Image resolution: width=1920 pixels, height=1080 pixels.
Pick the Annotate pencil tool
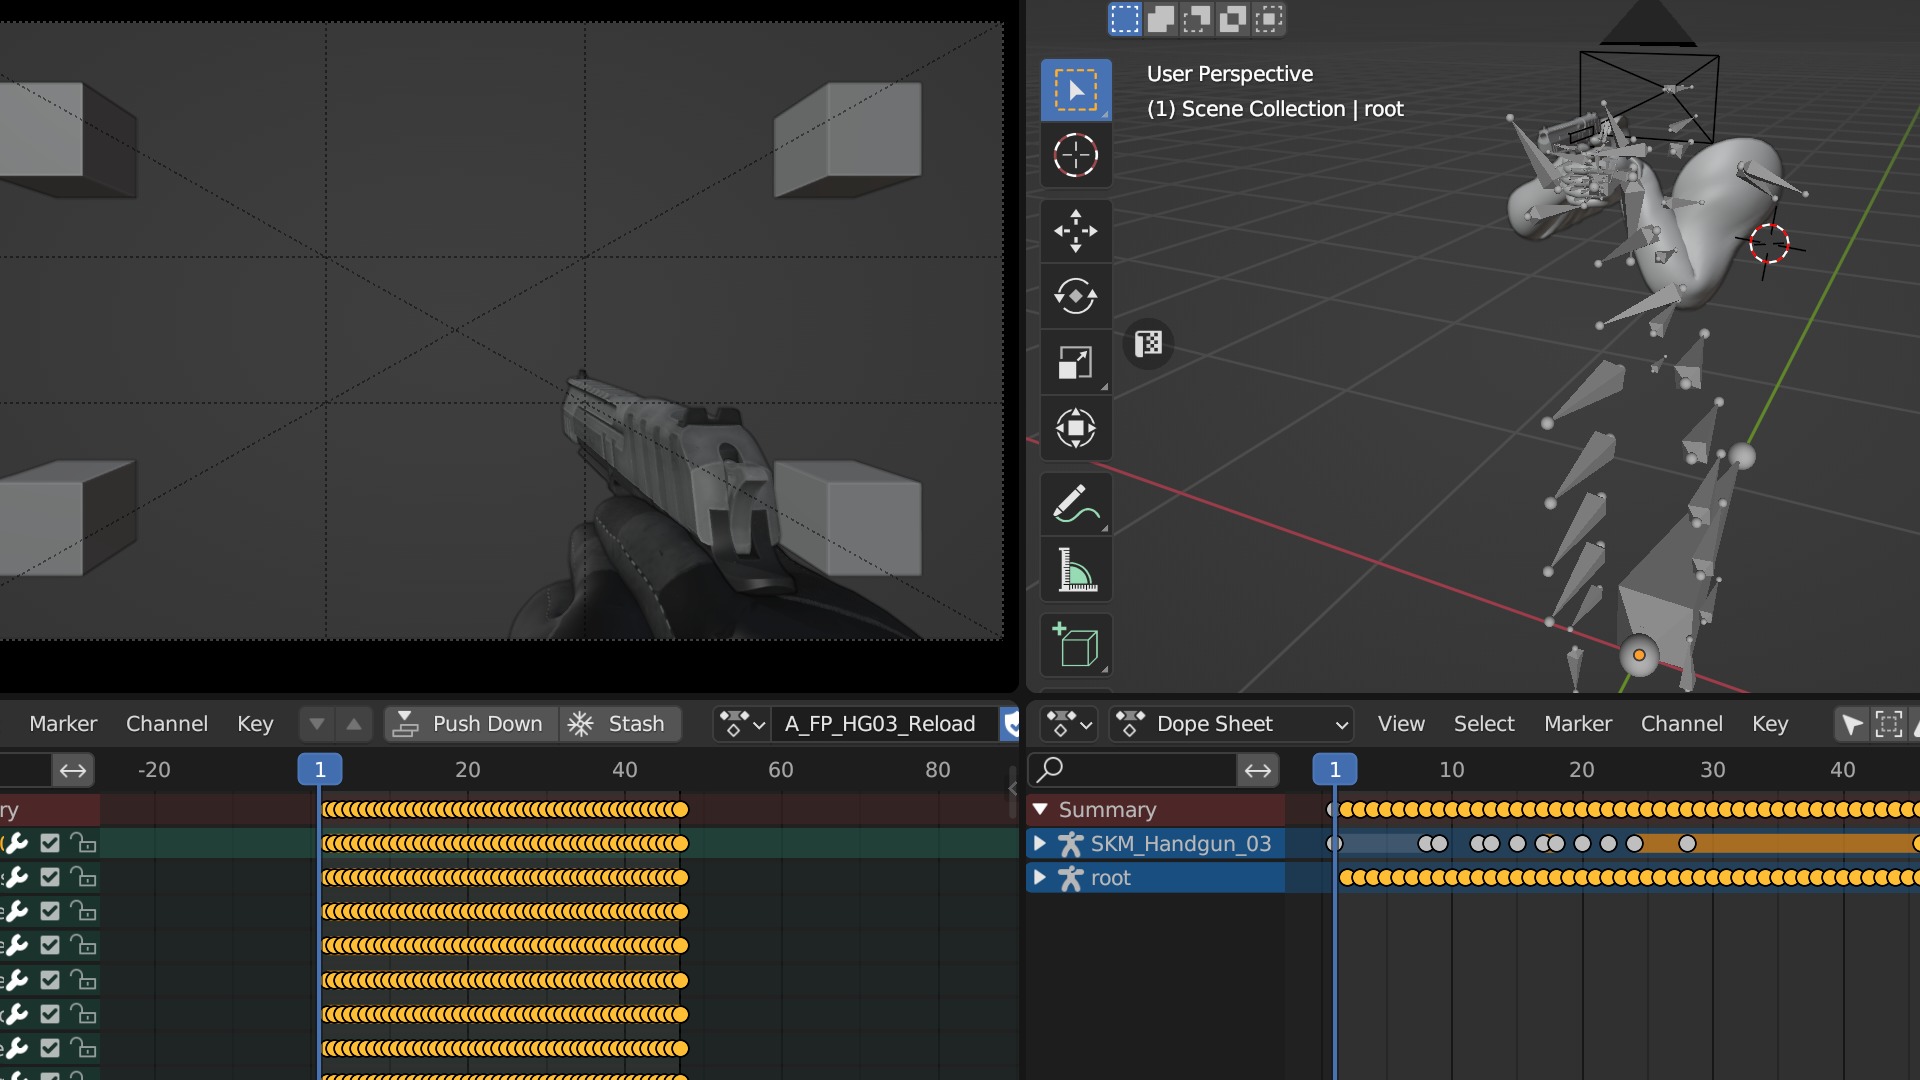(x=1076, y=504)
